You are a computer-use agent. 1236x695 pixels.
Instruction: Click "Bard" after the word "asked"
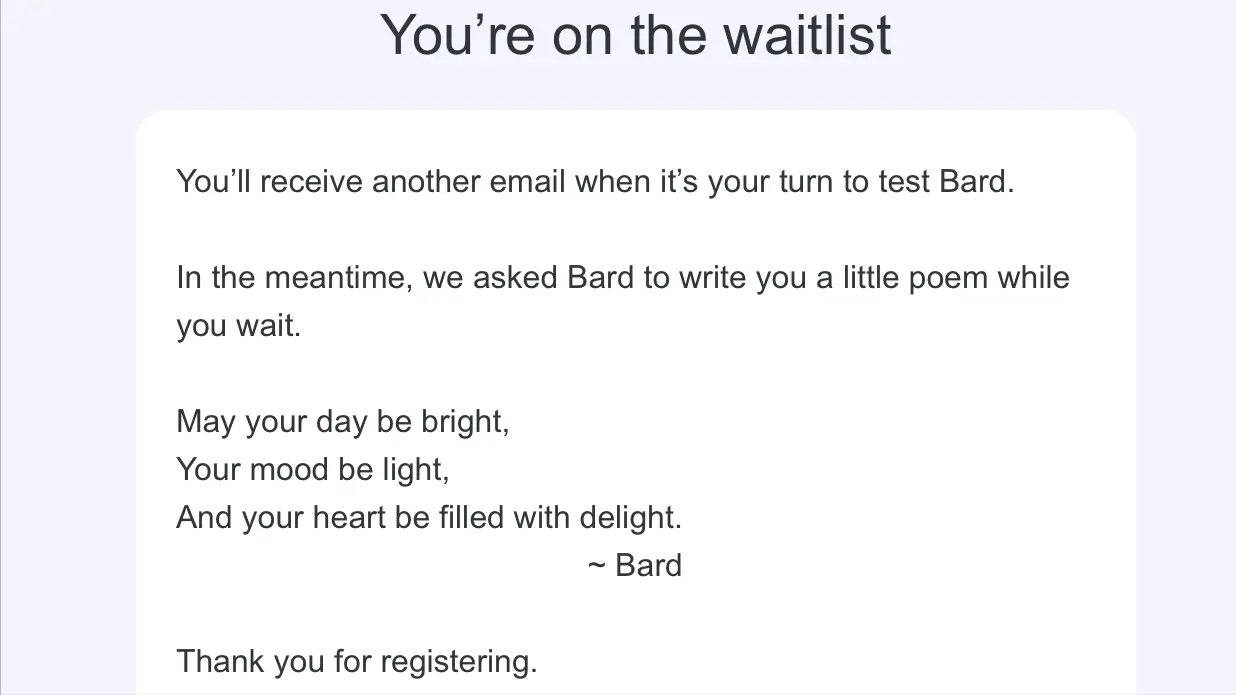pos(600,277)
